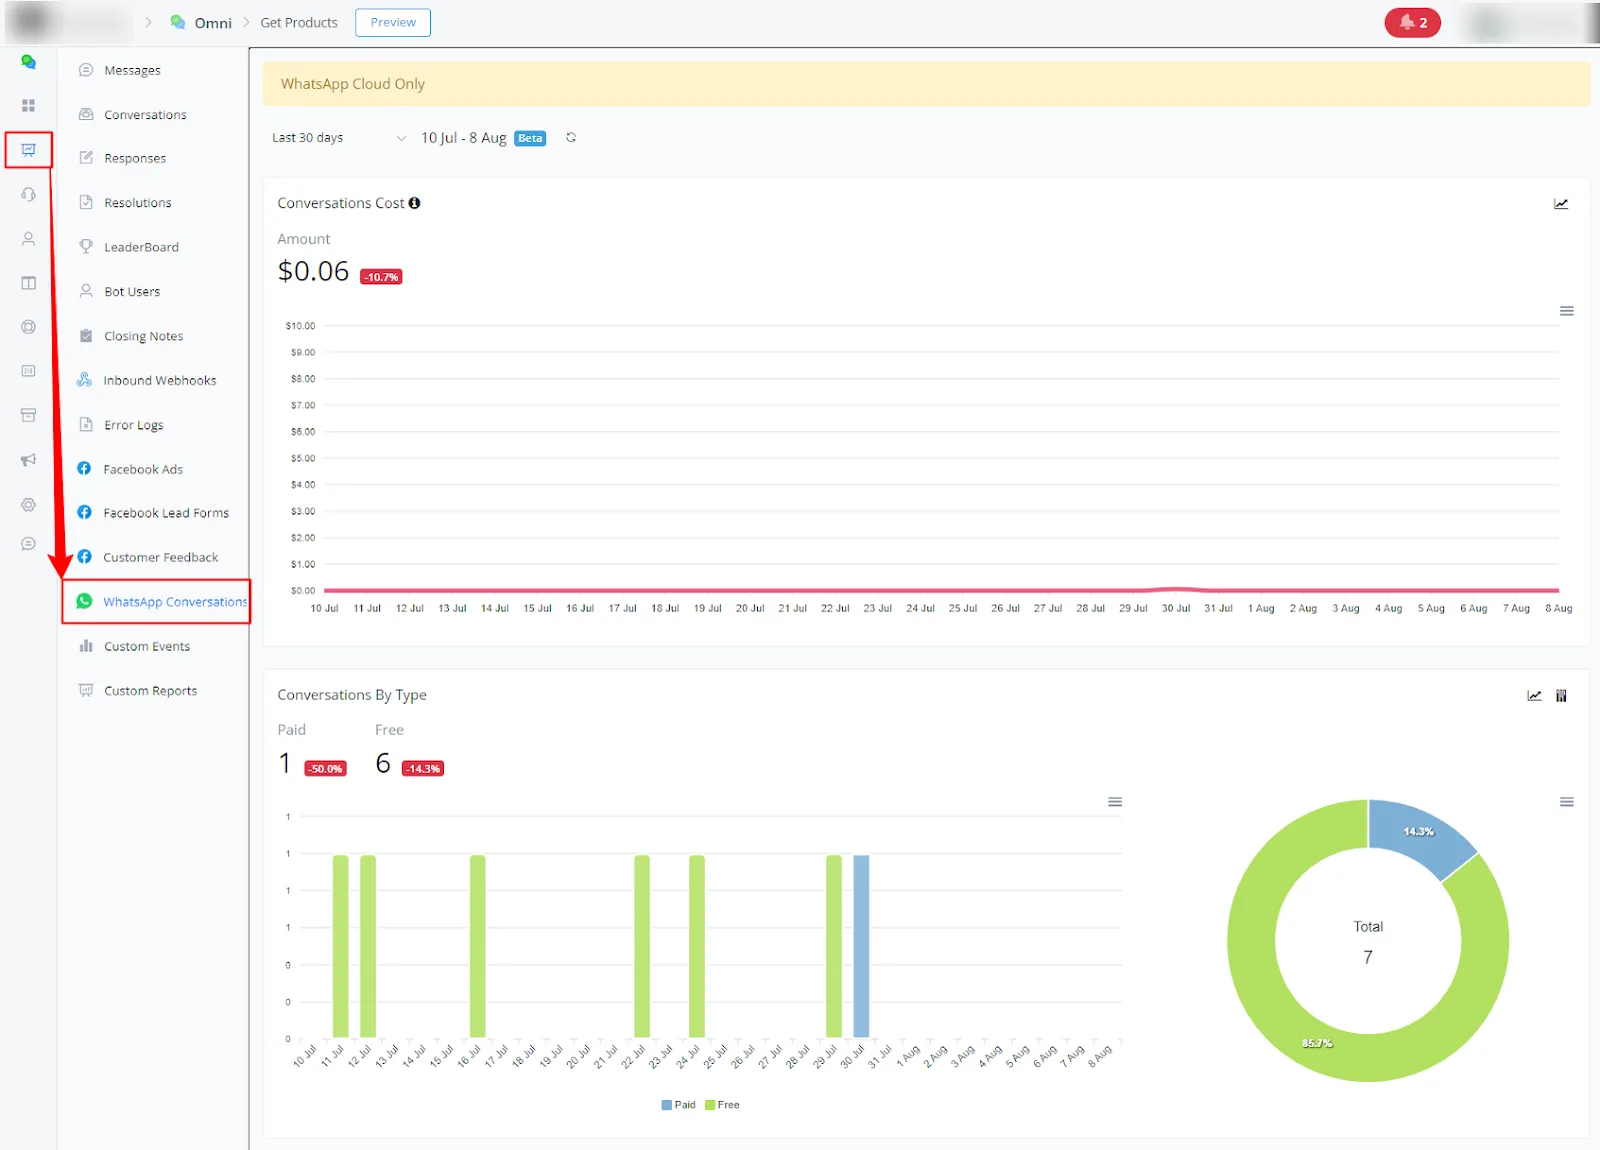Image resolution: width=1600 pixels, height=1150 pixels.
Task: Open Conversations Cost chart hamburger menu
Action: point(1567,311)
